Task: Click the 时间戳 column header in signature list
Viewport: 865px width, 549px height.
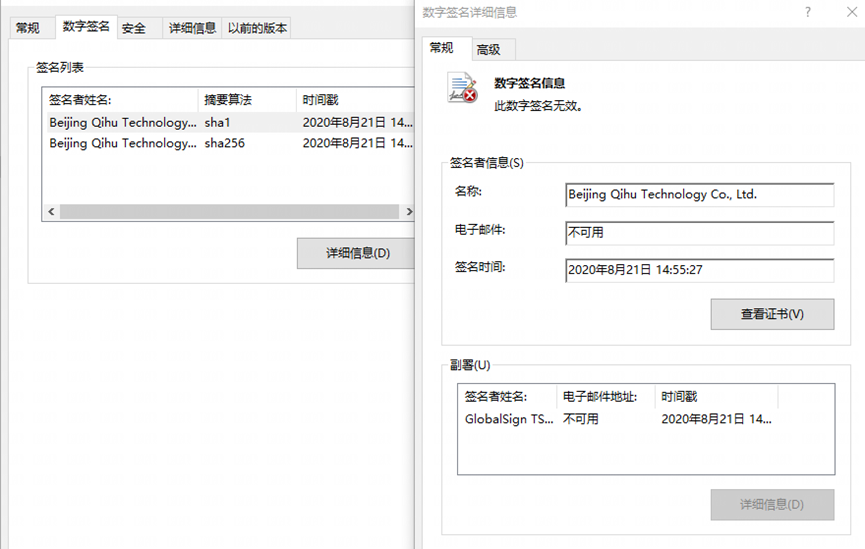Action: pyautogui.click(x=356, y=100)
